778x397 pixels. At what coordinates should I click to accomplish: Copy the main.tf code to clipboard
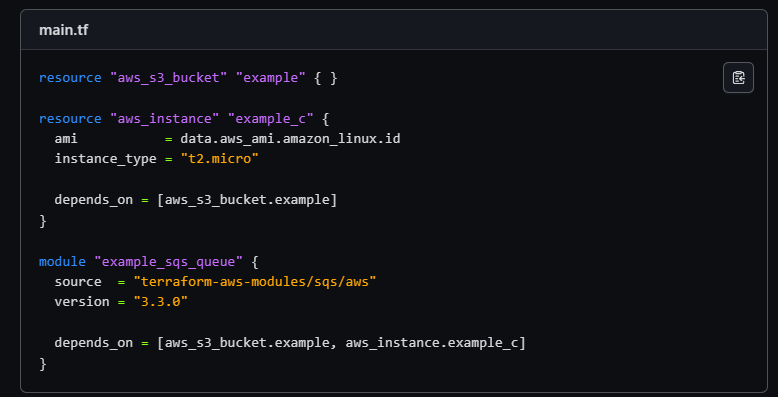coord(738,77)
